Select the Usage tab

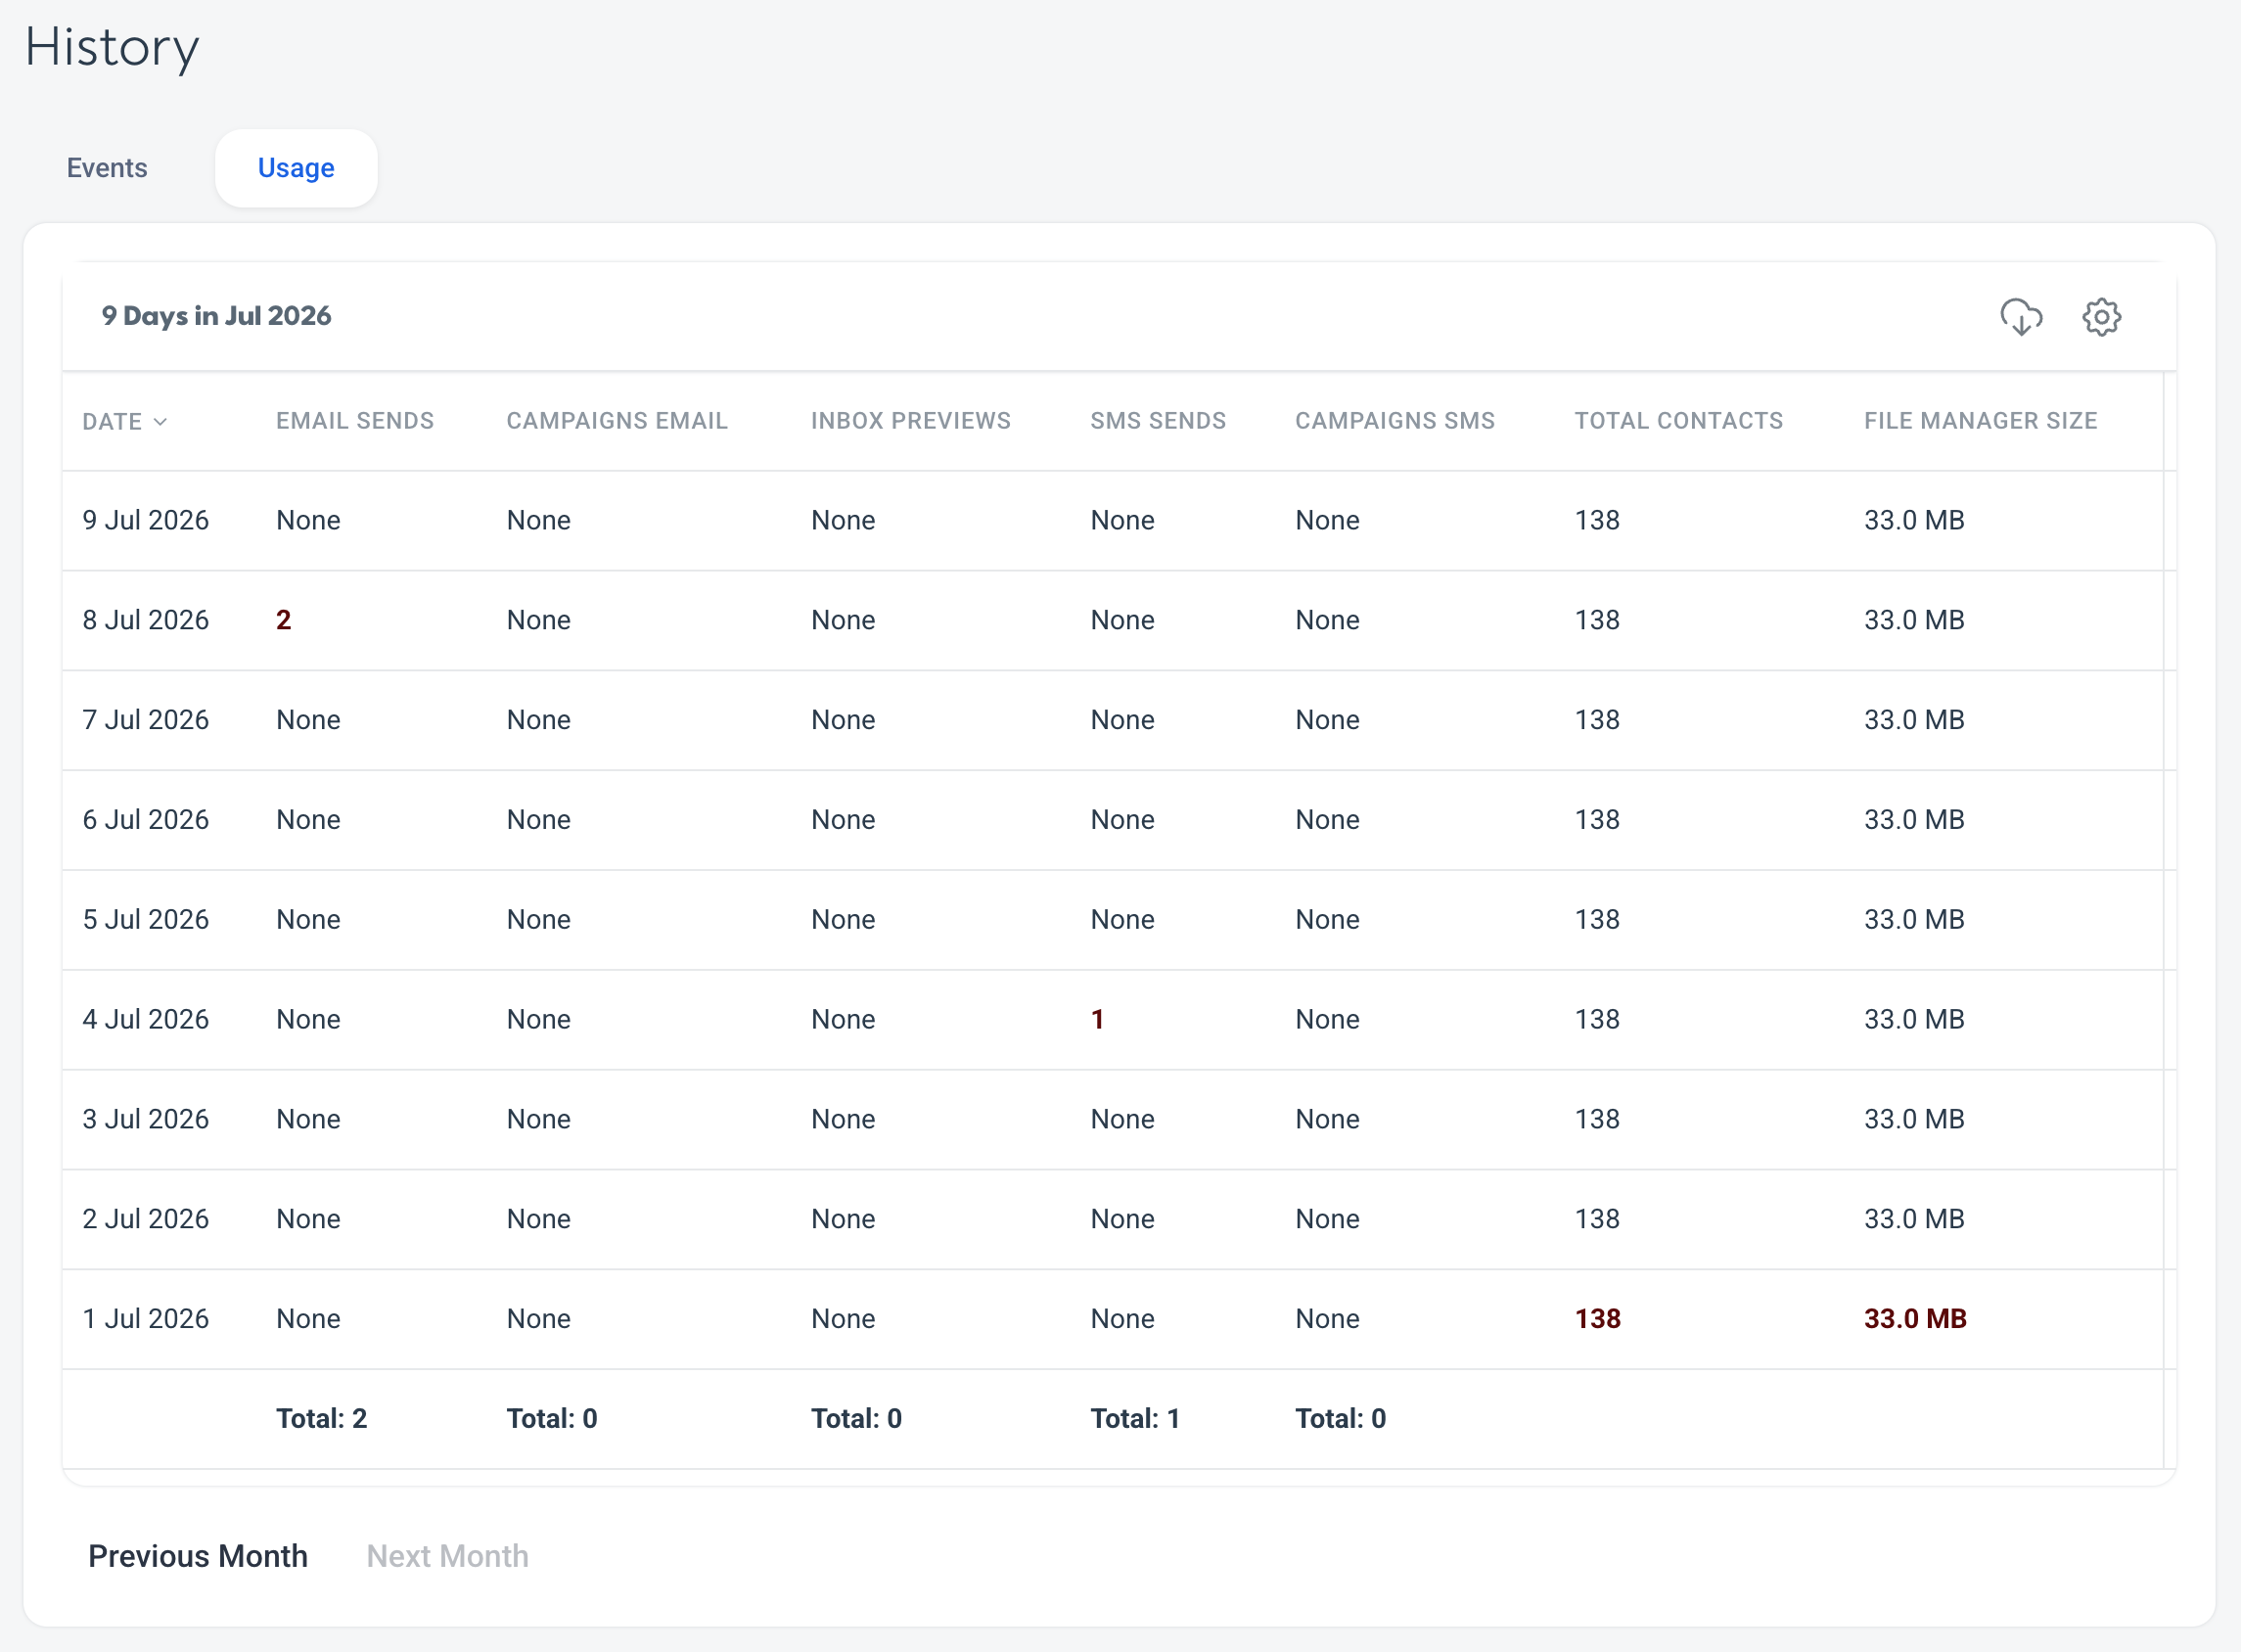pos(296,168)
